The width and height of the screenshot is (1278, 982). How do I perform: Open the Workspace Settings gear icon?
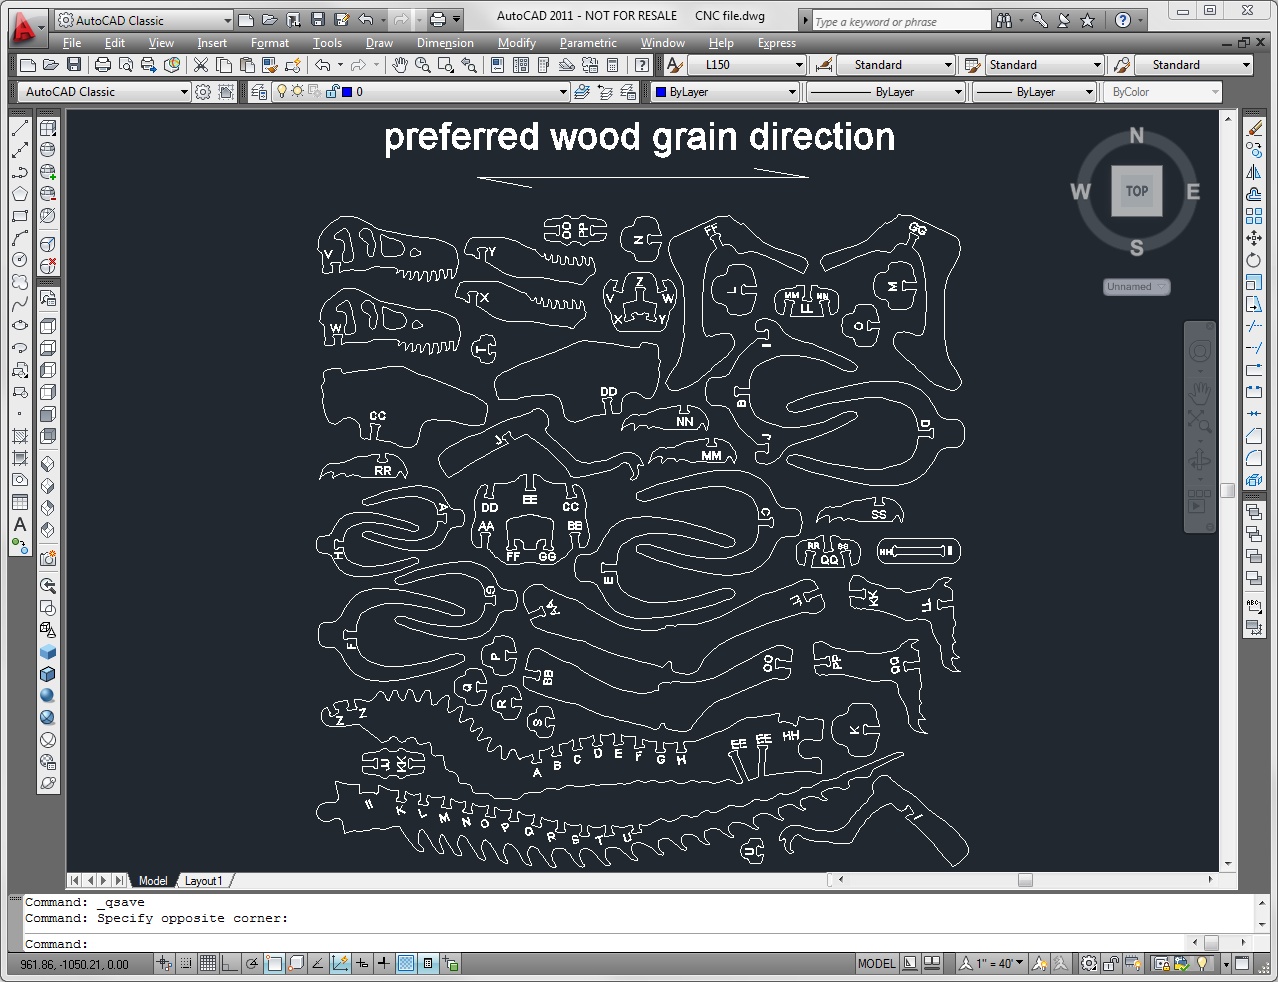click(x=203, y=92)
